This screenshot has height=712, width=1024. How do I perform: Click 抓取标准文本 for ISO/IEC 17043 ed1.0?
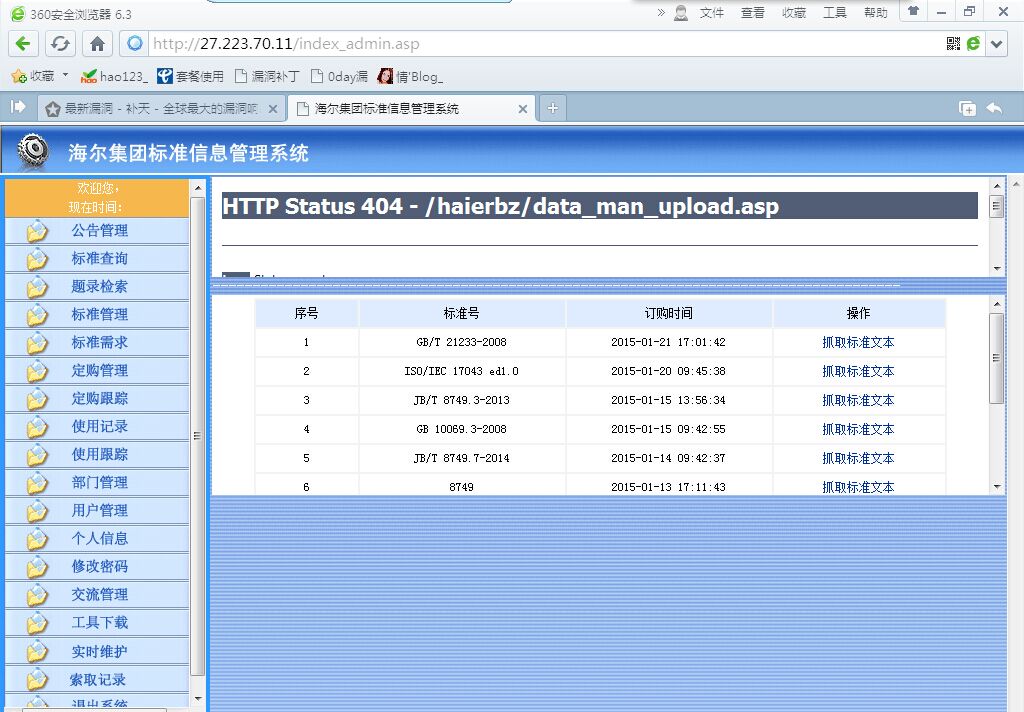coord(858,372)
